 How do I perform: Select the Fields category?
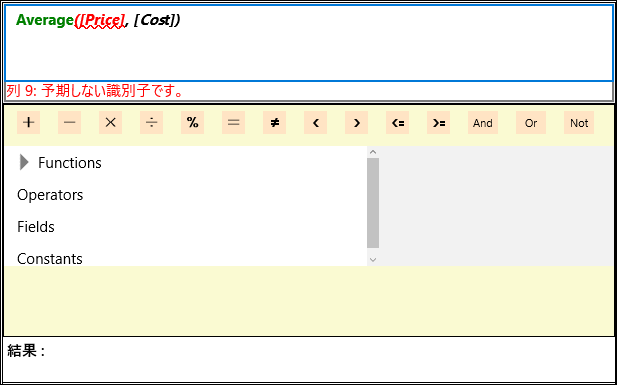coord(36,227)
